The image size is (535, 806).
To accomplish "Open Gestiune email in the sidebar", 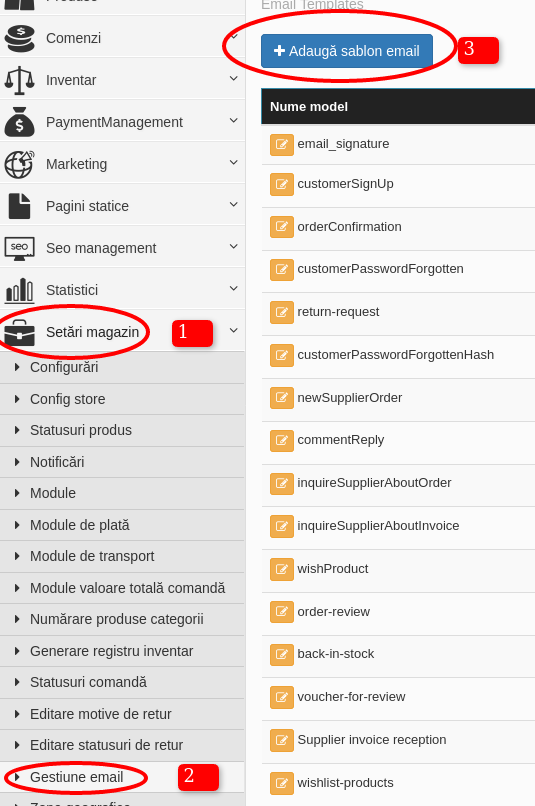I will click(x=122, y=777).
